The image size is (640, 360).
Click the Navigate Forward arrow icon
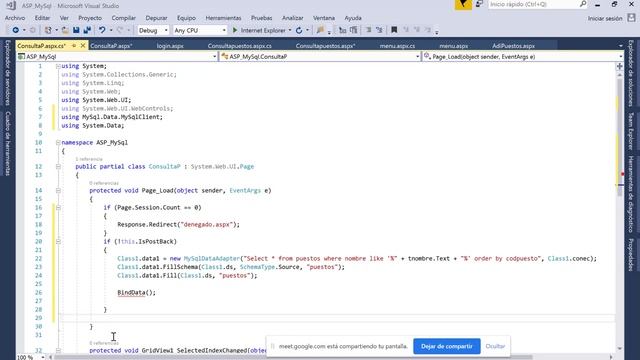pos(33,30)
